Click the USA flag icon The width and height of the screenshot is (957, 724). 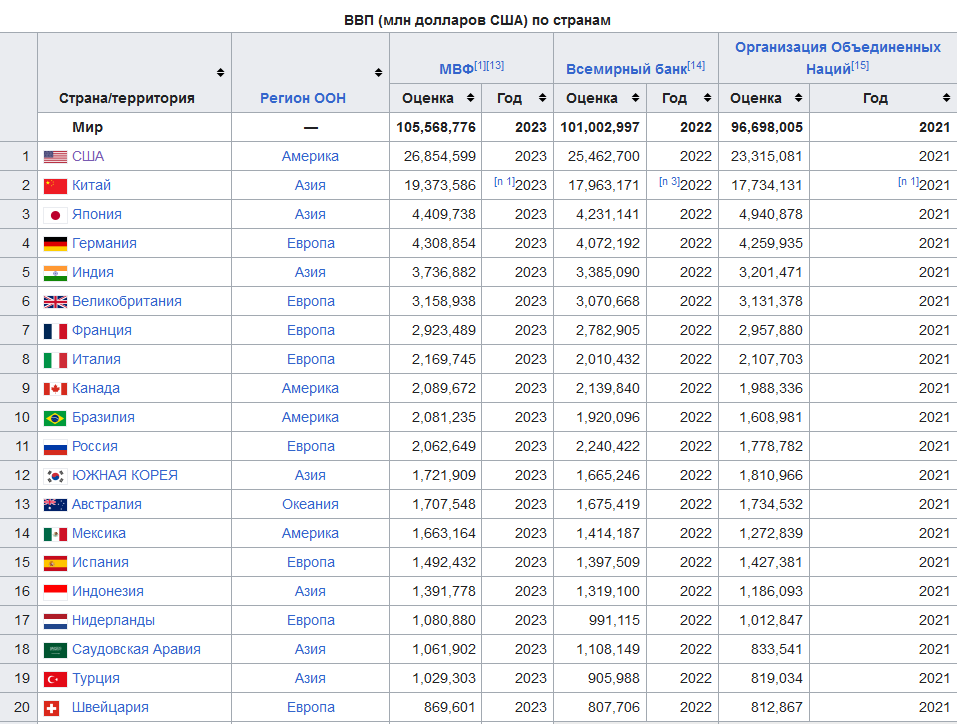tap(55, 157)
